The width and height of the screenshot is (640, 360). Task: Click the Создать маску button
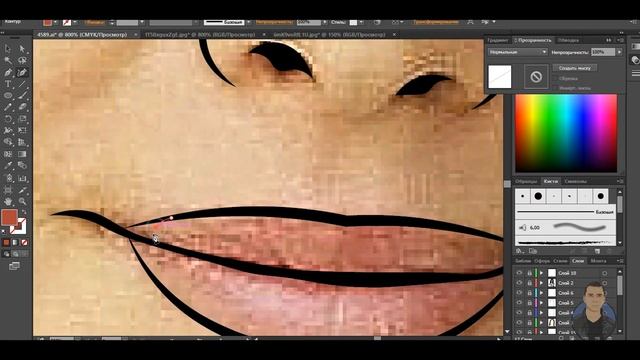(x=574, y=68)
